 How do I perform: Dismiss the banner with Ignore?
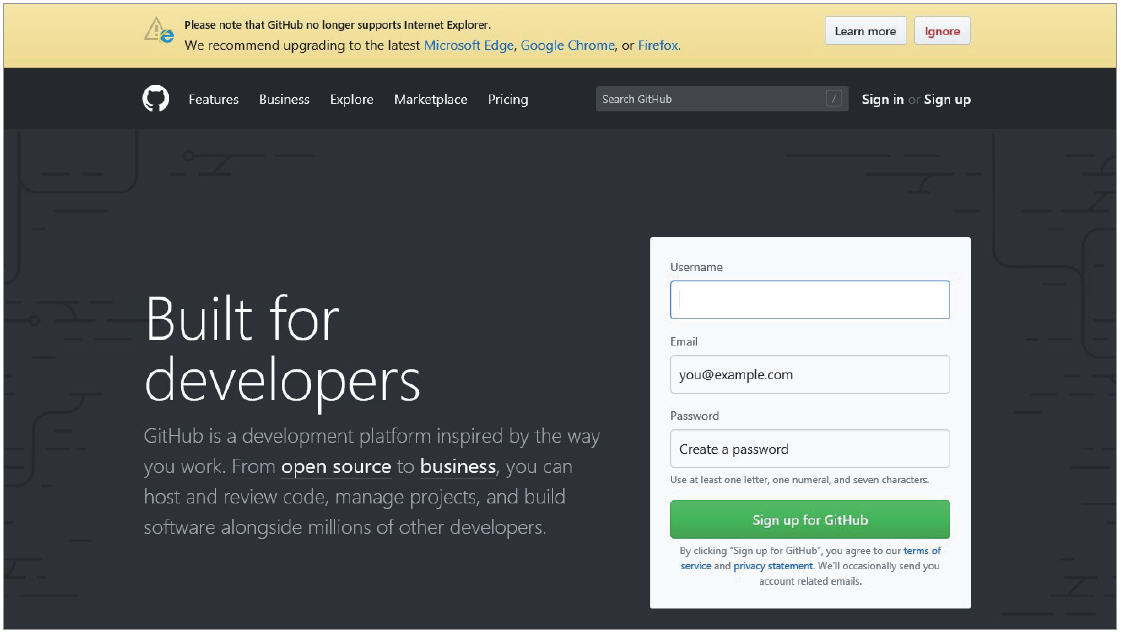pyautogui.click(x=942, y=31)
